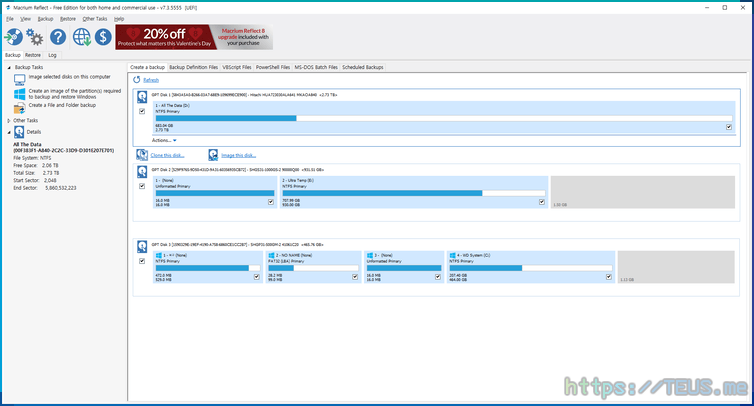Open the PowerShell Files tab
The height and width of the screenshot is (406, 754).
273,67
